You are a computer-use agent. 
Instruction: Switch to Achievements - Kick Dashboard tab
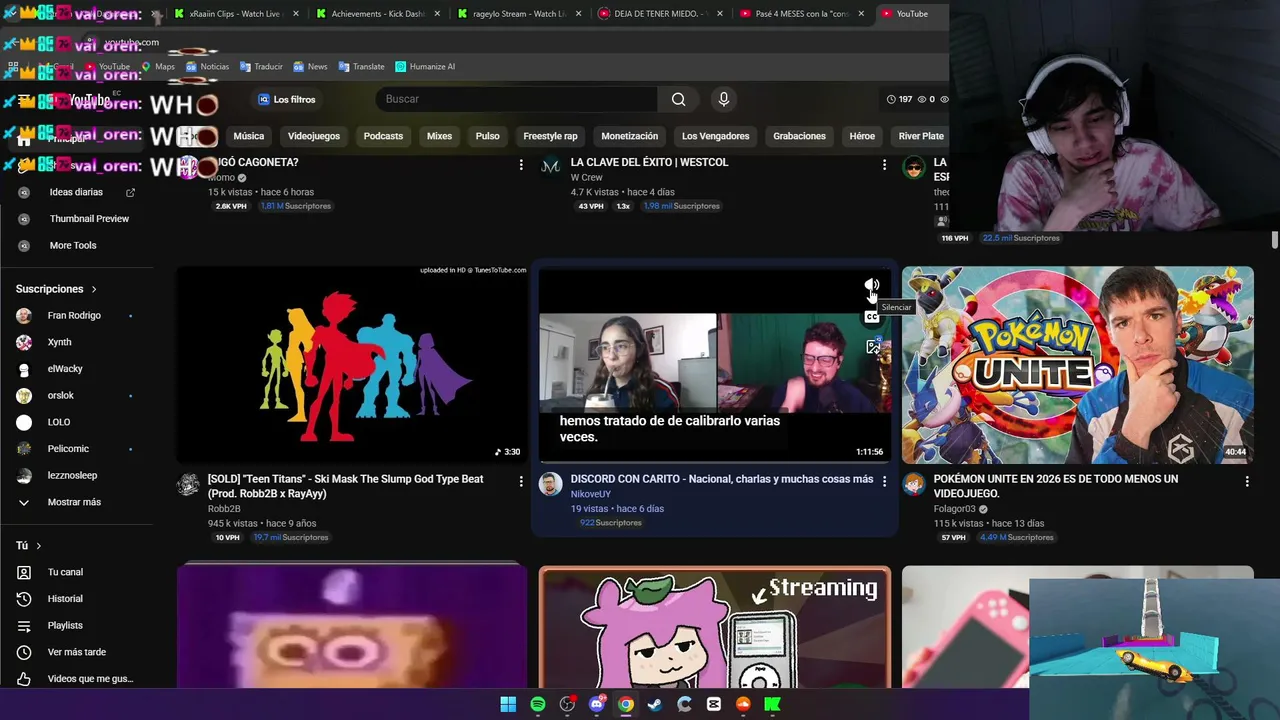(x=377, y=14)
